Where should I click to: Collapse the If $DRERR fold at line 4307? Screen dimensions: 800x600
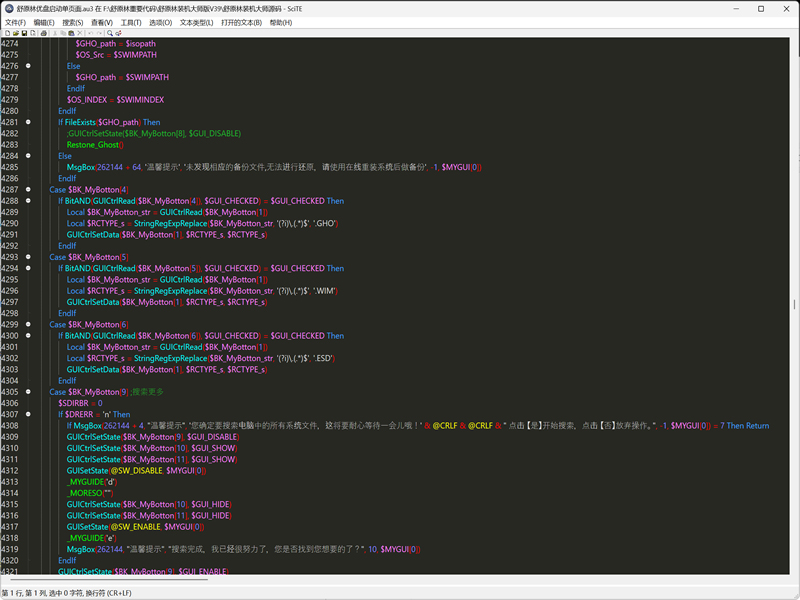[x=28, y=414]
